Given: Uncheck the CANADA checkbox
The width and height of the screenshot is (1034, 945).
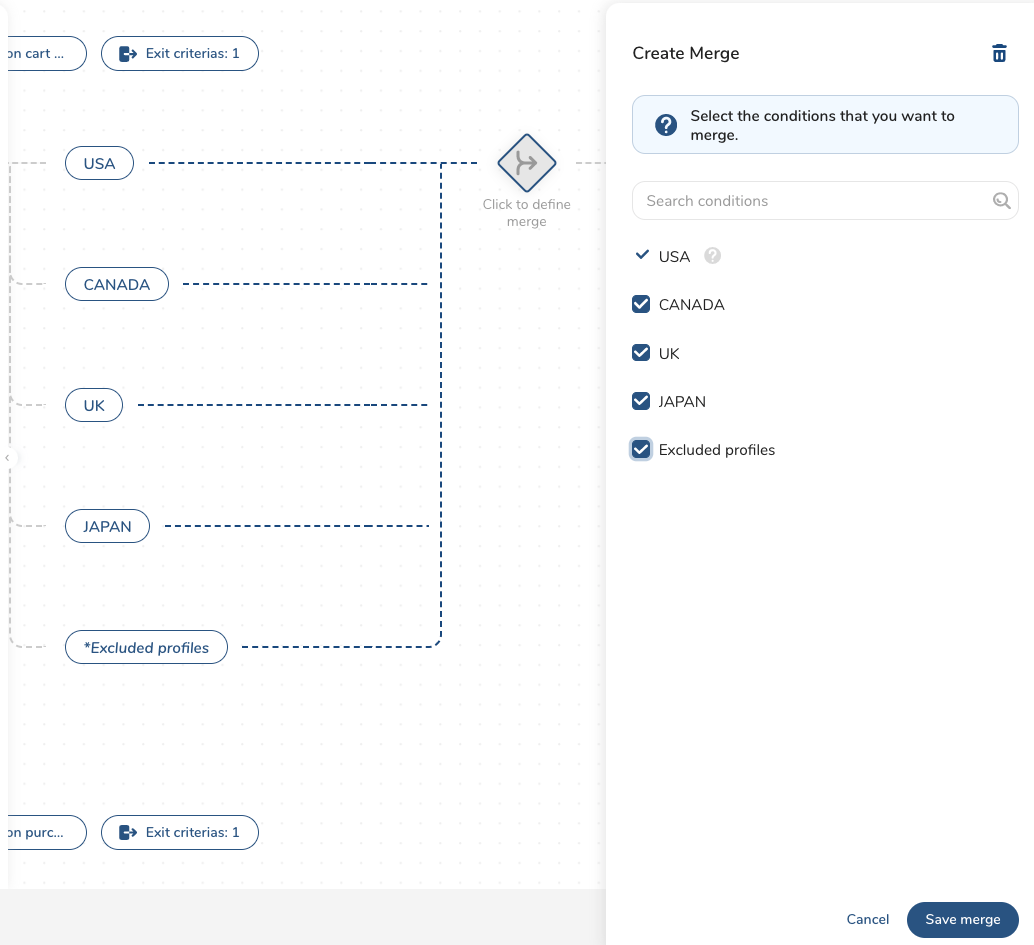Looking at the screenshot, I should (x=642, y=305).
